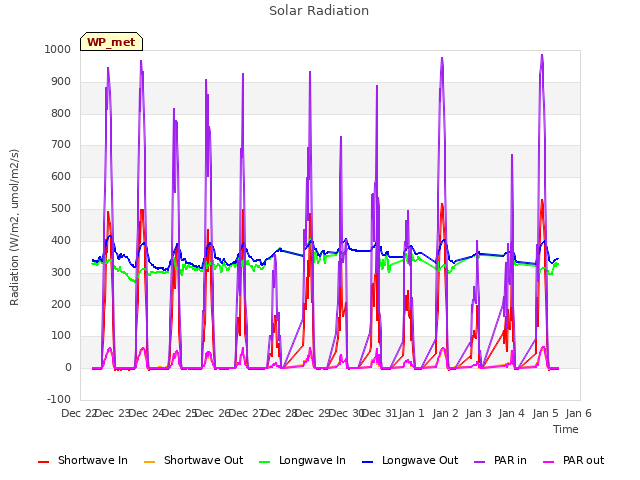640x480 pixels.
Task: Toggle the Longwave Out legend entry
Action: tap(410, 460)
